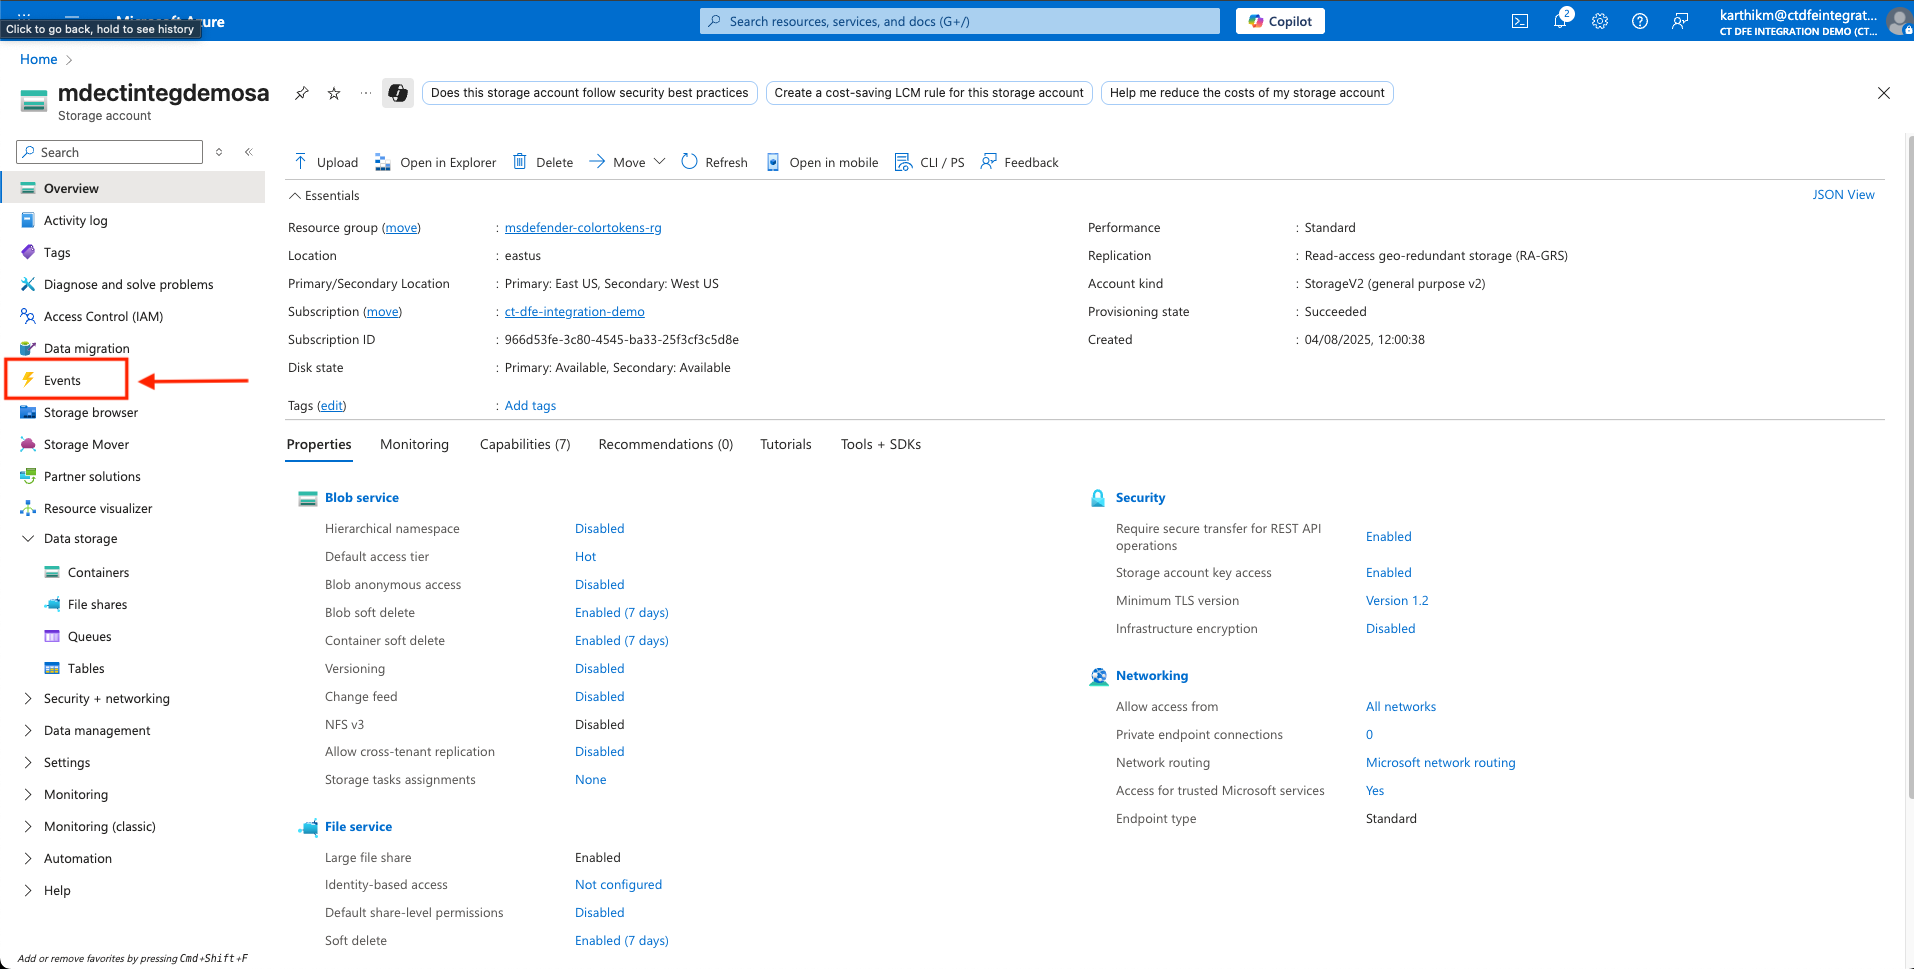
Task: Open Cloud Shell from the top bar
Action: tap(1519, 21)
